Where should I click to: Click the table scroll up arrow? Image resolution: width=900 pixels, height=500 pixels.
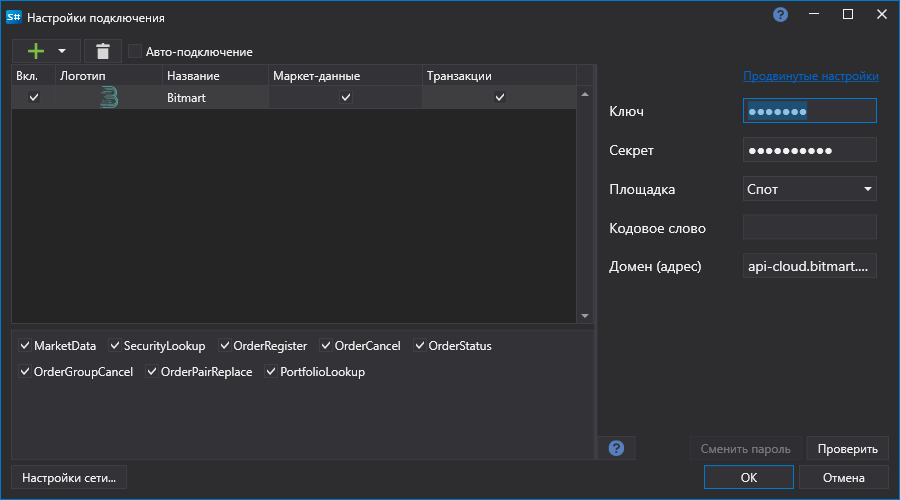585,95
